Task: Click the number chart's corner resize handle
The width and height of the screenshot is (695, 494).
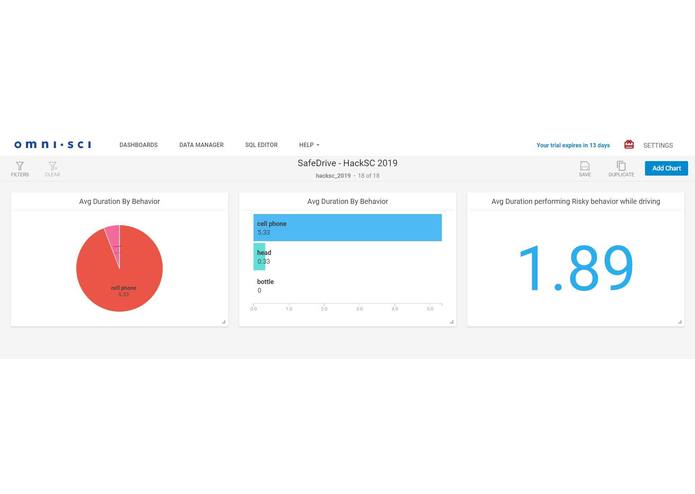Action: click(x=680, y=322)
